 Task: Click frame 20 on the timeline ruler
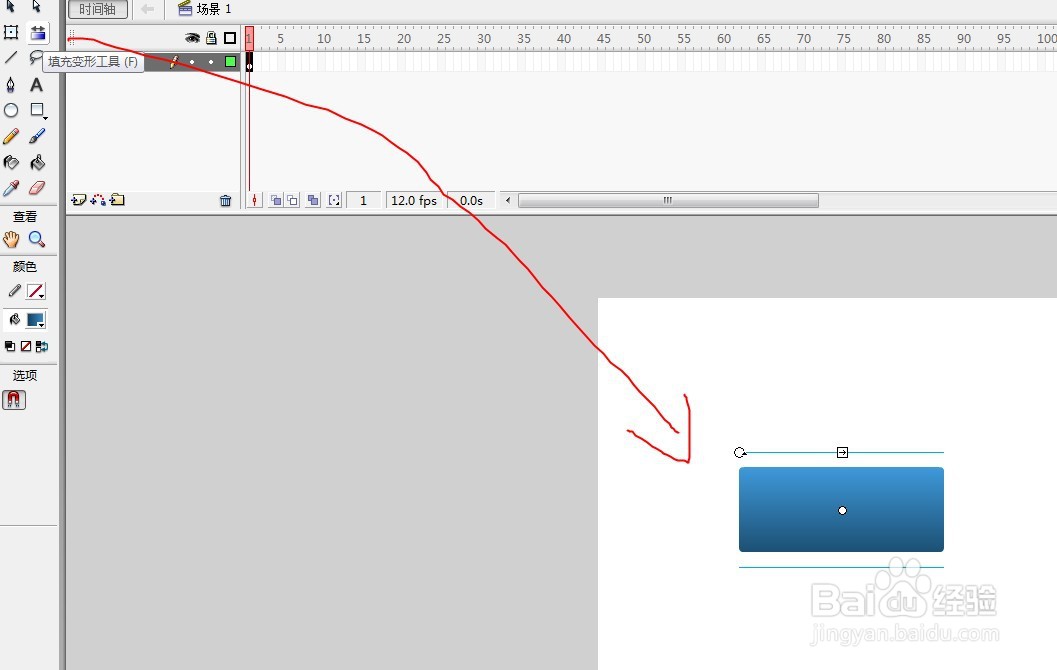(x=404, y=38)
